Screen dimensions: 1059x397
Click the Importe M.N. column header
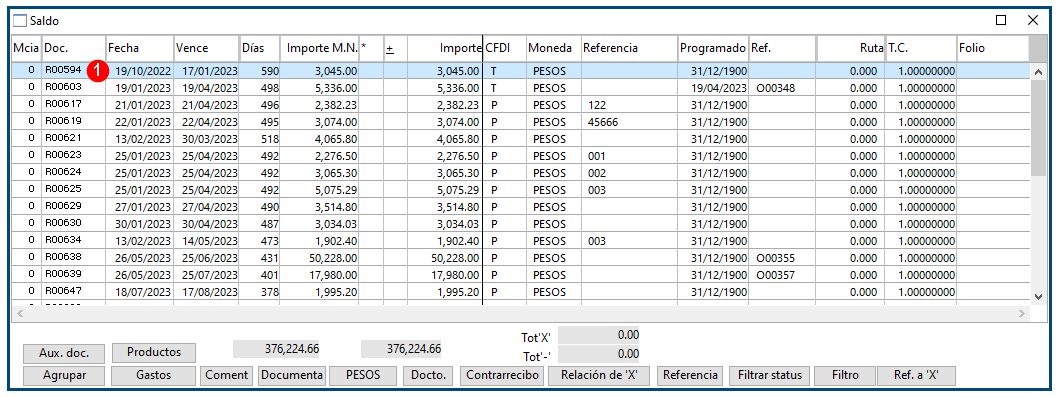click(x=319, y=48)
